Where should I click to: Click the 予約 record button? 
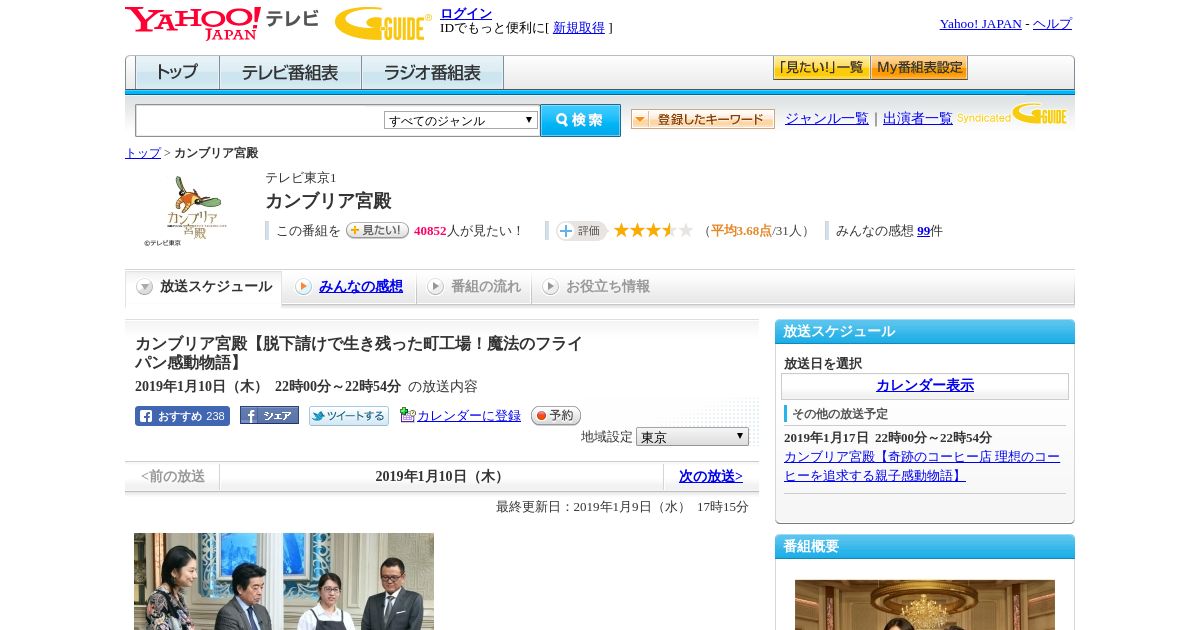click(555, 415)
